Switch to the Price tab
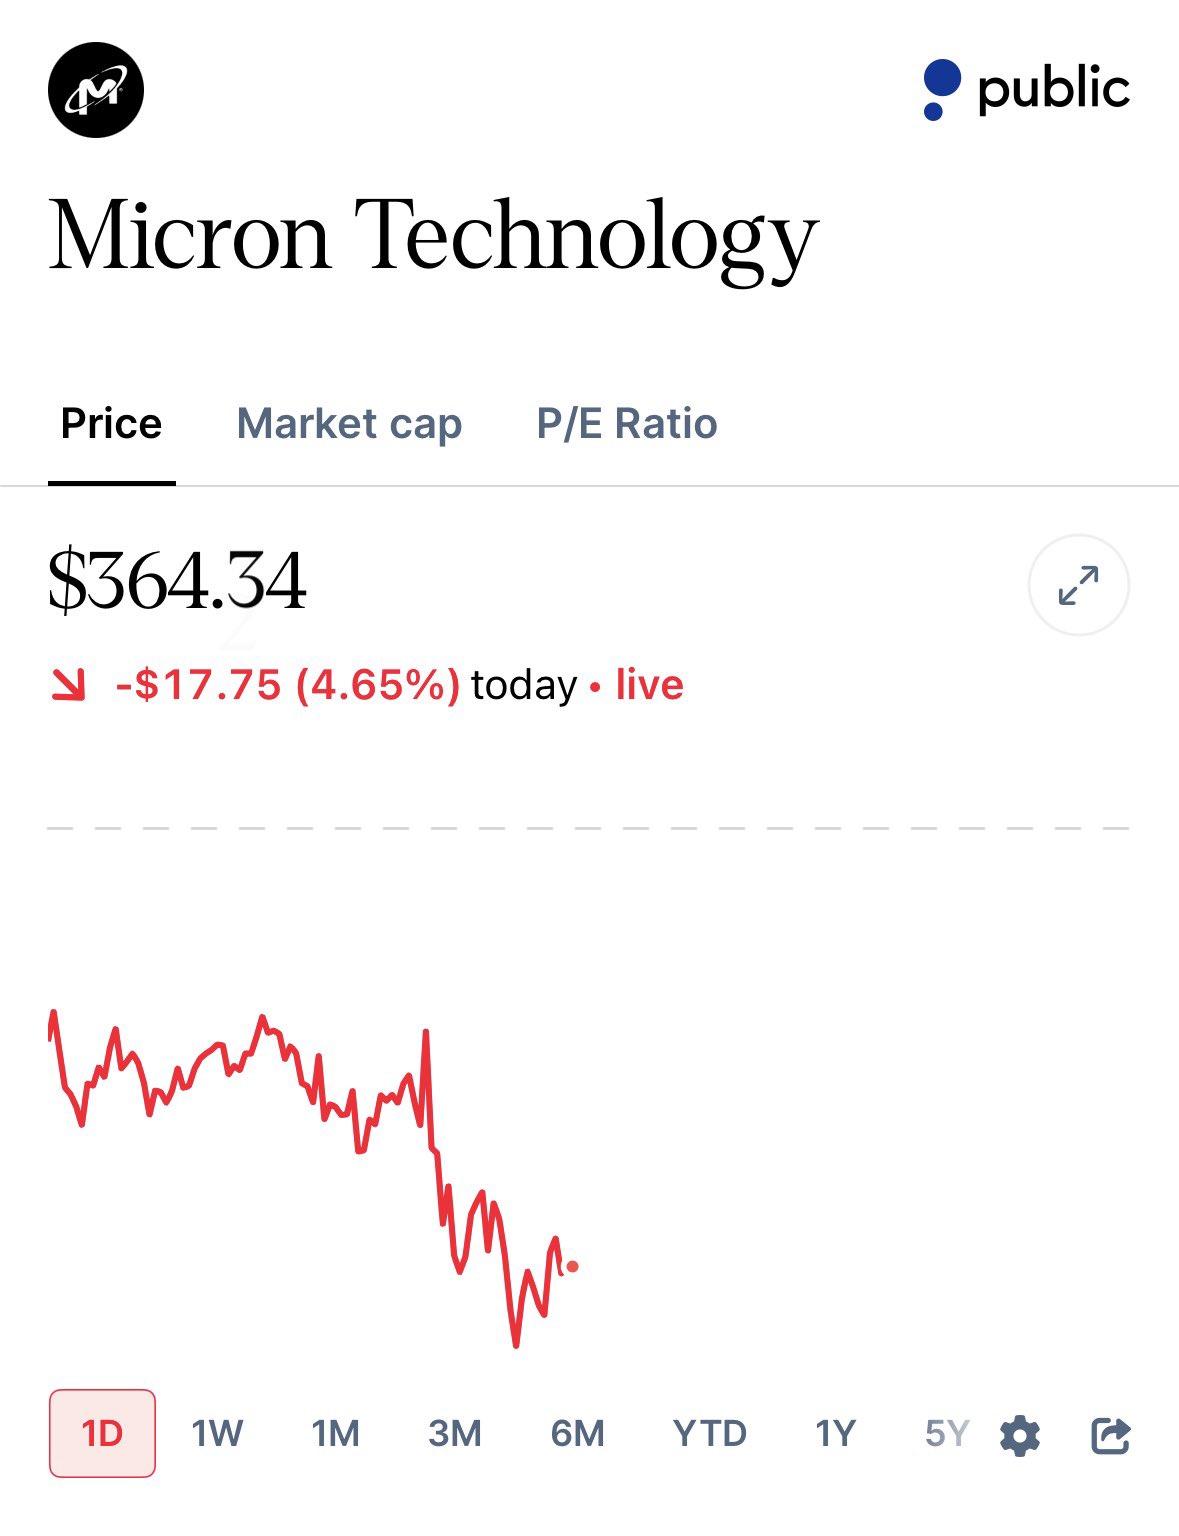 pos(111,424)
